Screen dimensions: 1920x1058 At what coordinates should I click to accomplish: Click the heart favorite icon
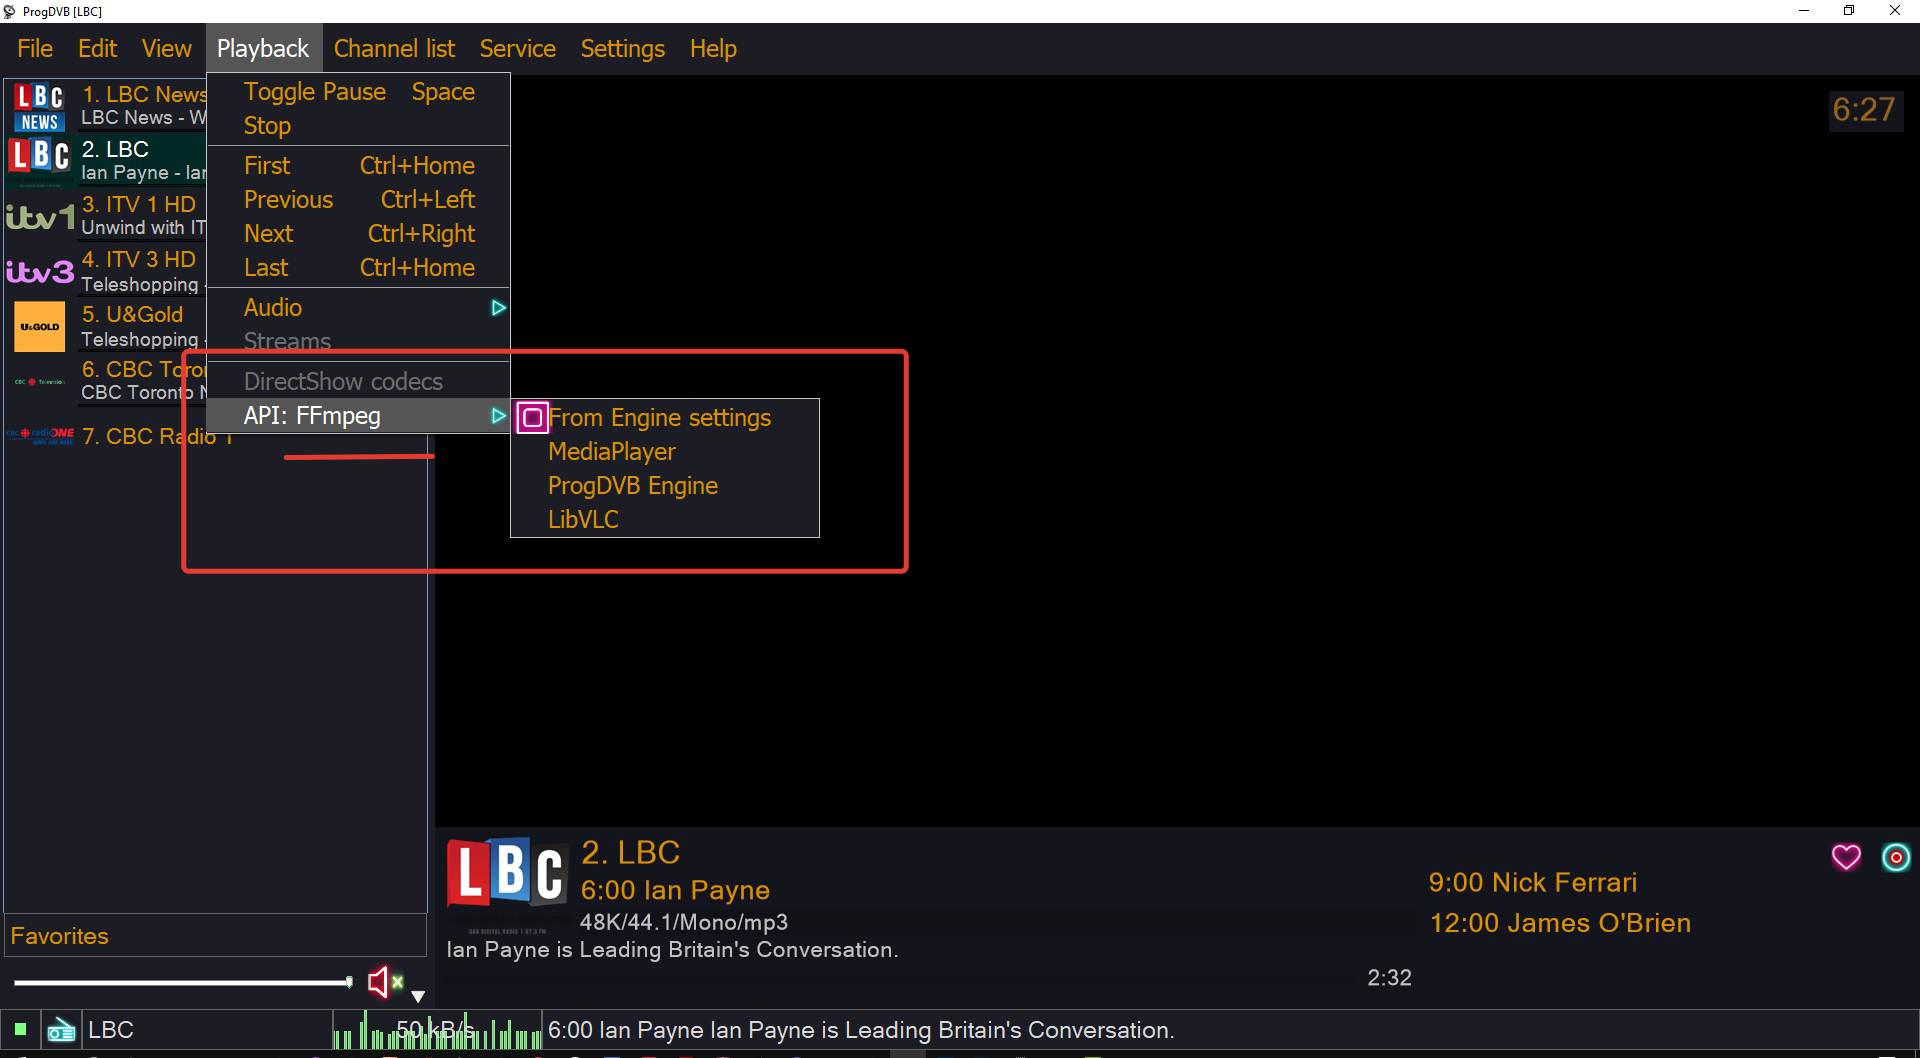1846,857
